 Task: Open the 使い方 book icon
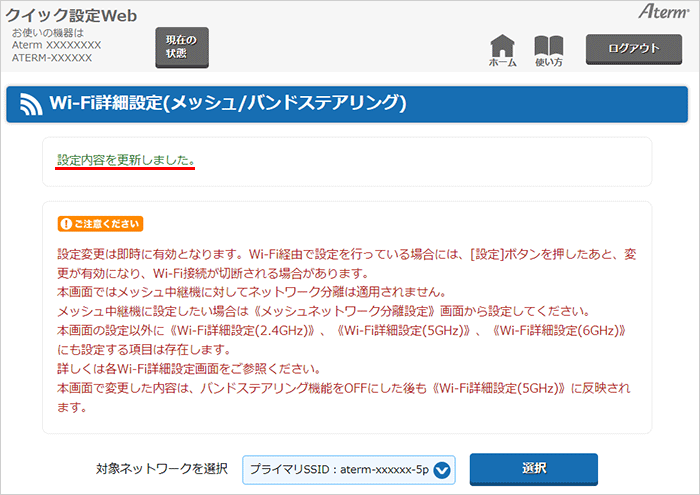tap(549, 44)
